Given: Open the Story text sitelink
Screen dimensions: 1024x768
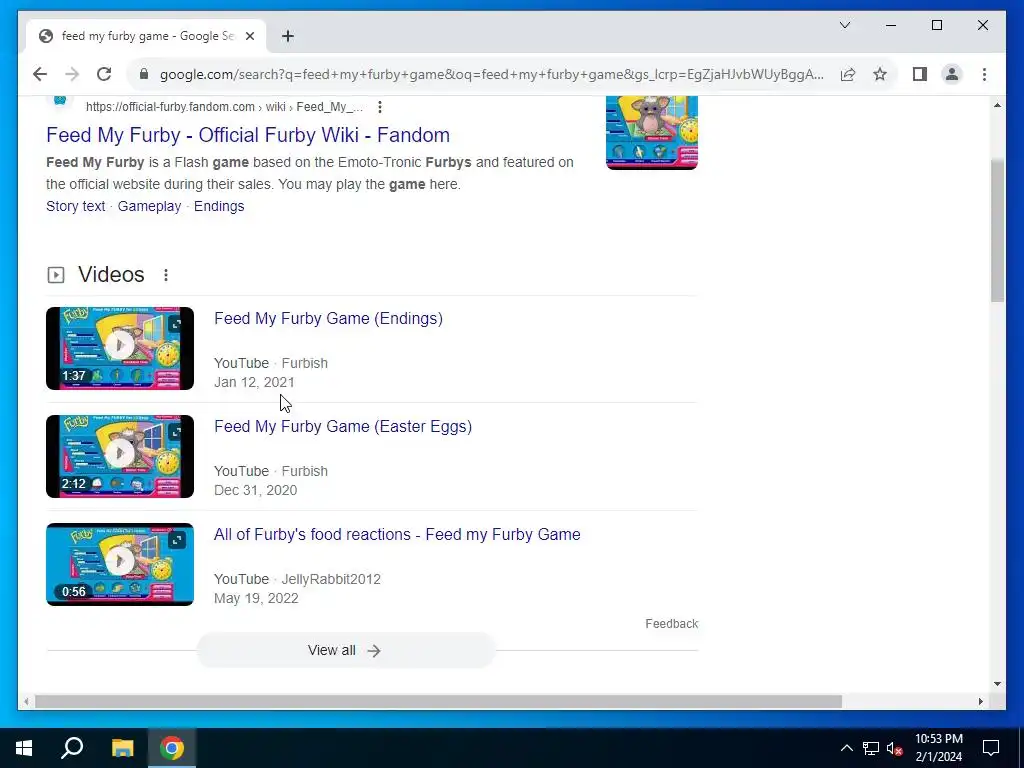Looking at the screenshot, I should coord(76,206).
